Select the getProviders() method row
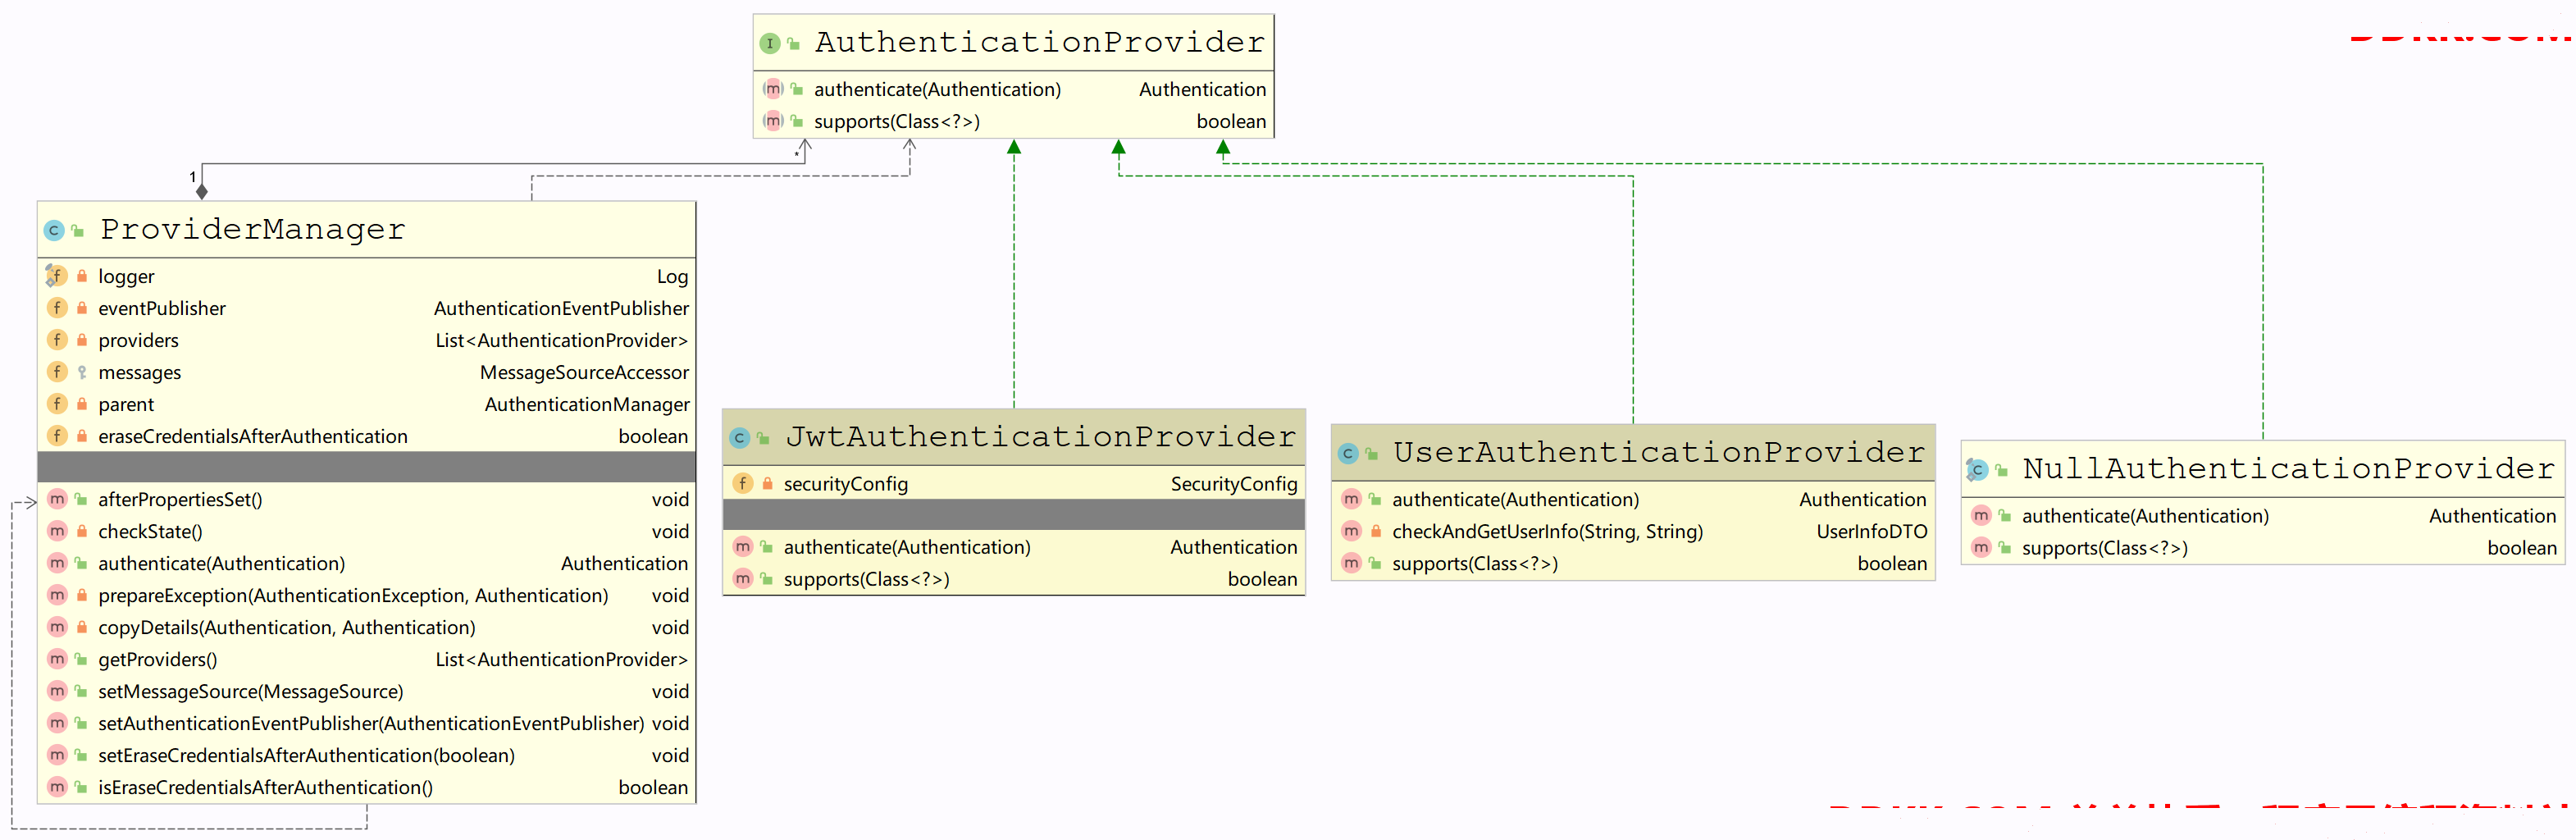 click(x=157, y=659)
